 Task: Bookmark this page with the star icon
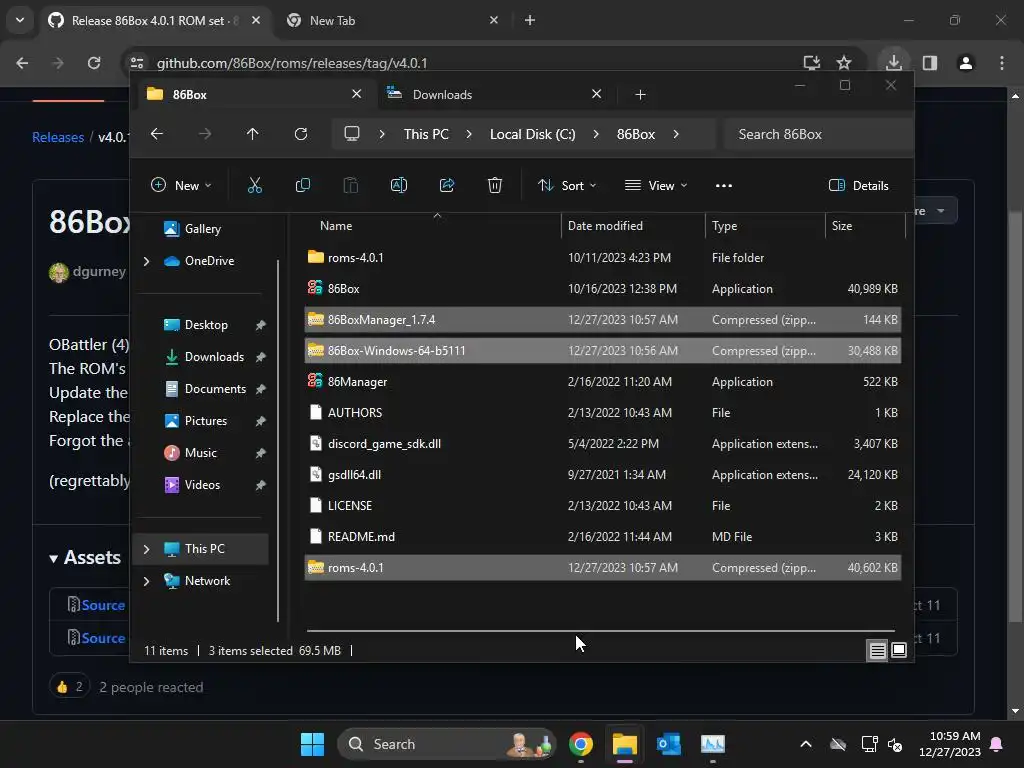[x=844, y=63]
